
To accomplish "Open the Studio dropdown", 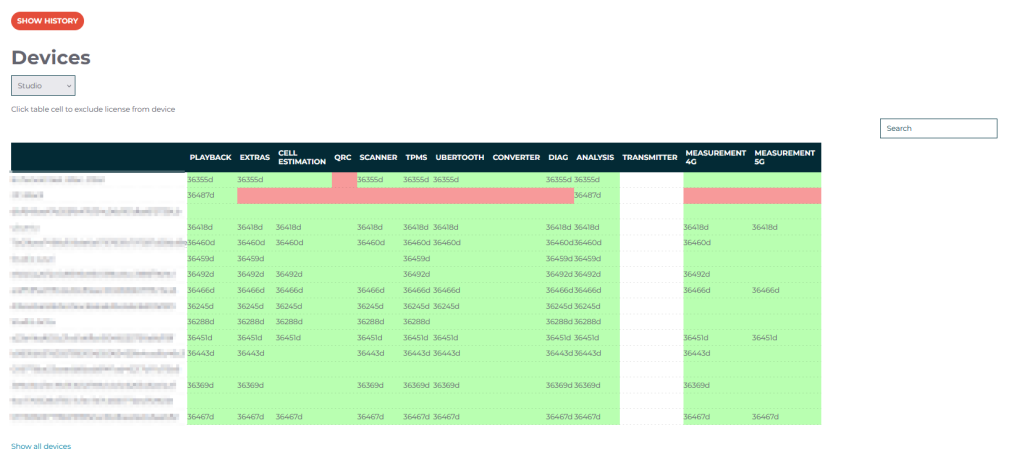I will point(43,86).
